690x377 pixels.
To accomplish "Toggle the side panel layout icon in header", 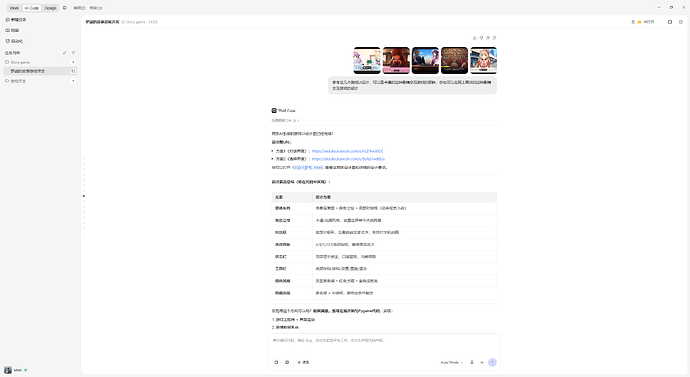I will point(670,22).
